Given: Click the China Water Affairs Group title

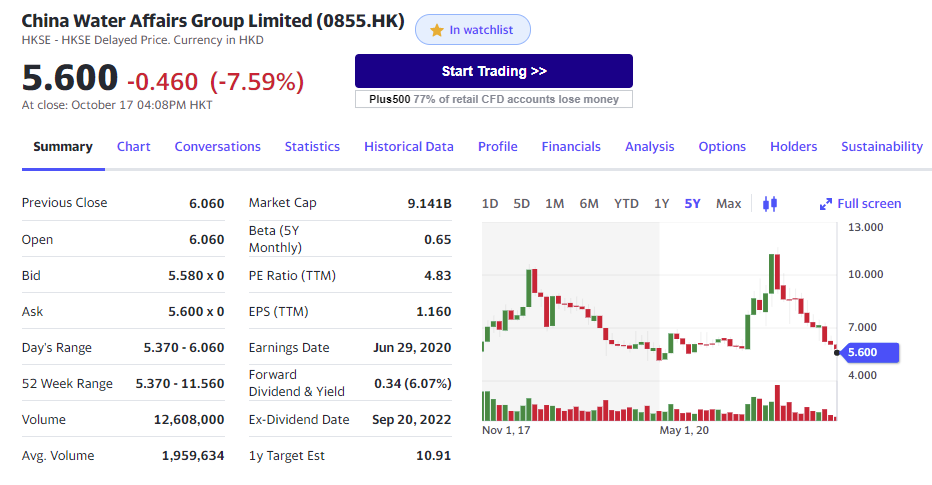Looking at the screenshot, I should [x=213, y=21].
